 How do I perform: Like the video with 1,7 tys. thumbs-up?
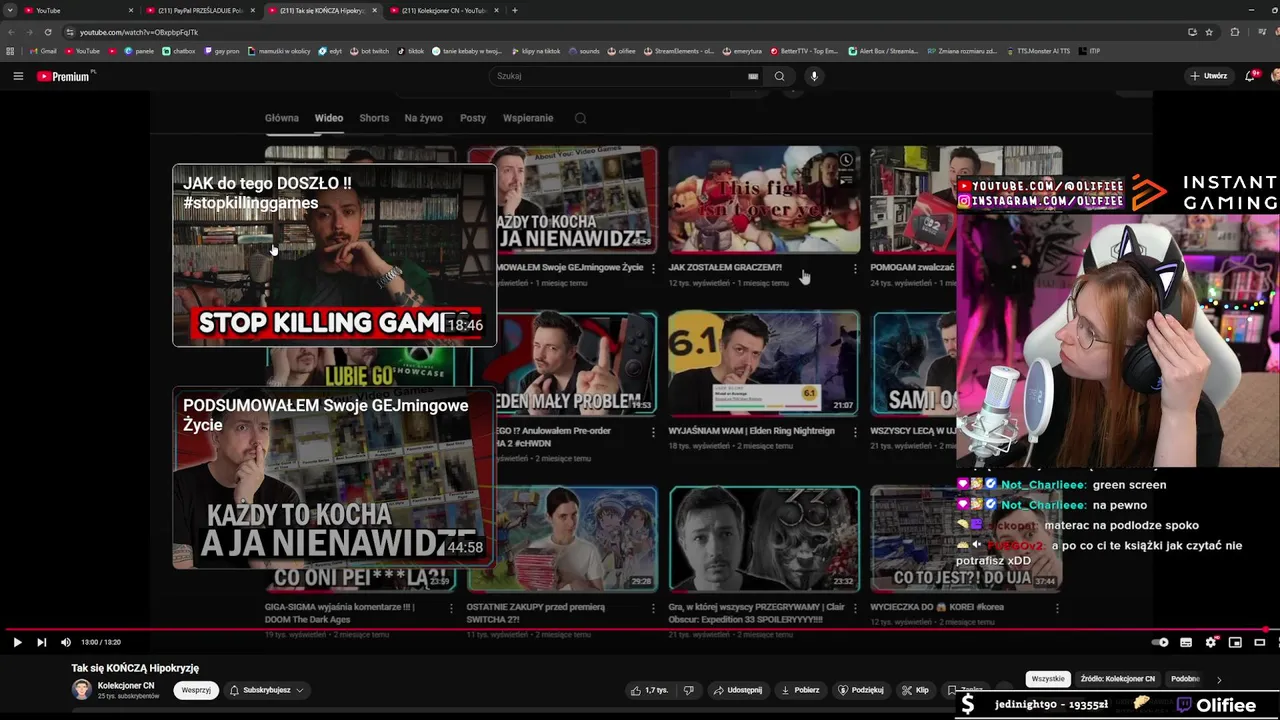649,690
